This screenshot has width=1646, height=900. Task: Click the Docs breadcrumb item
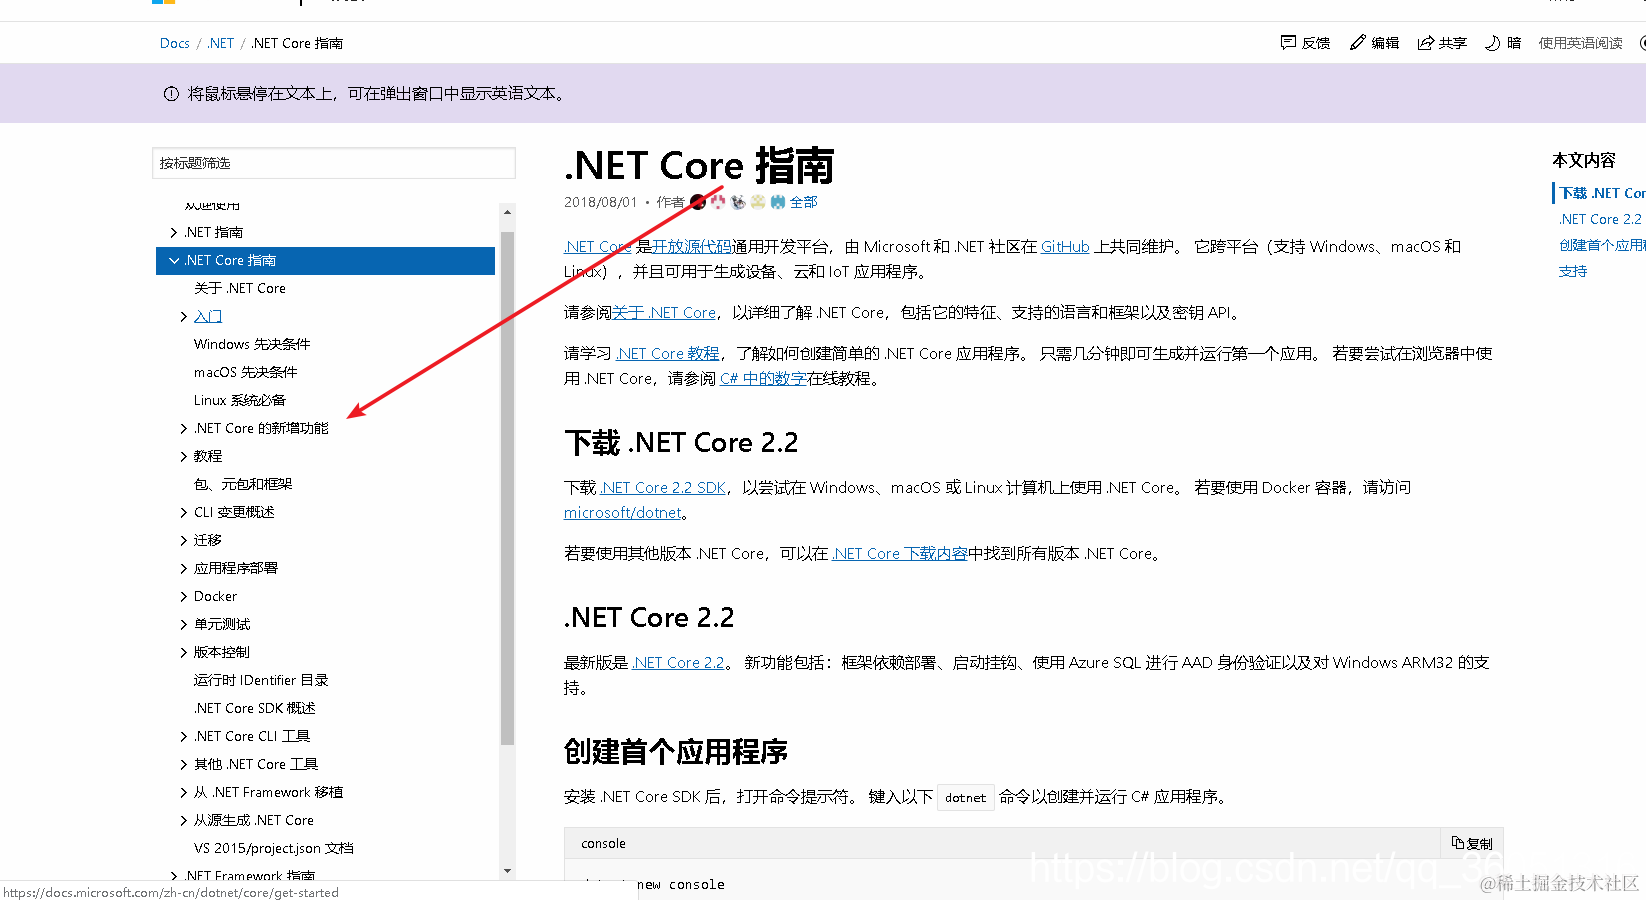click(x=174, y=43)
